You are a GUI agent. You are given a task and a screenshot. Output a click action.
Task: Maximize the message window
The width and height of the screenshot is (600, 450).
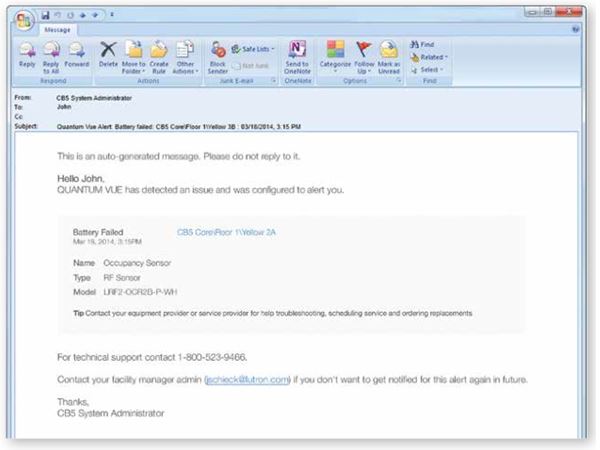(548, 12)
